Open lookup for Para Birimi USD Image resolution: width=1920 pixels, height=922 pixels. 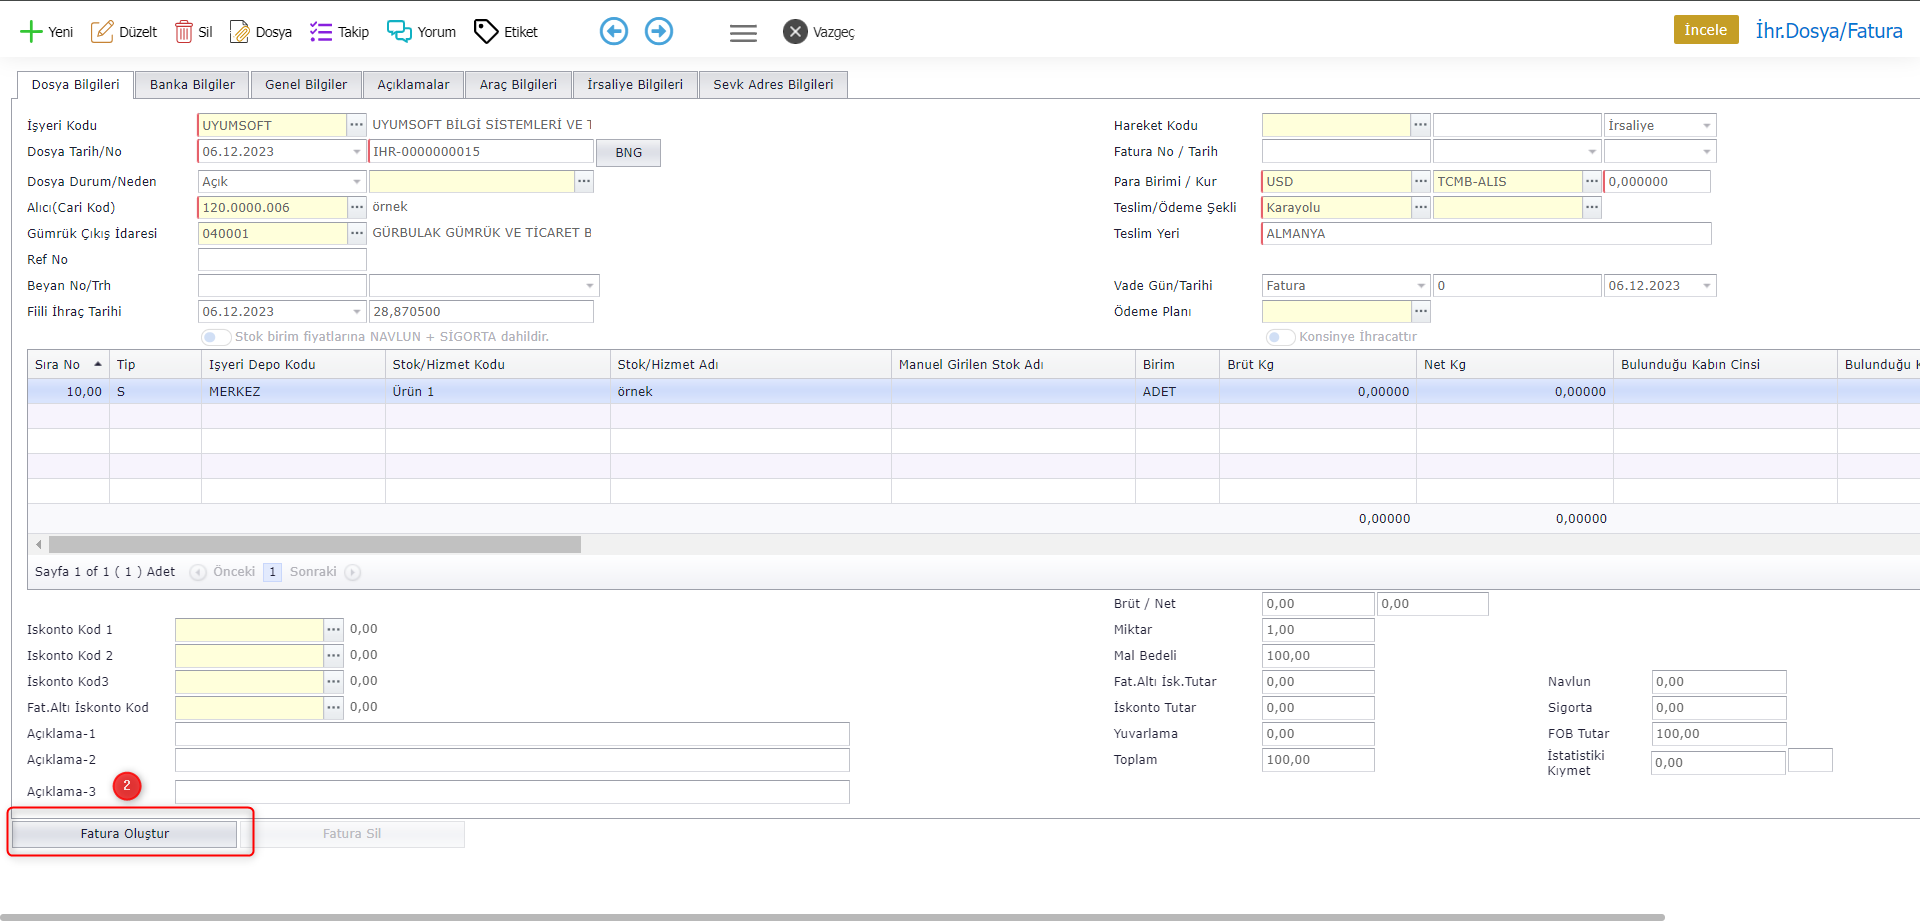pyautogui.click(x=1421, y=181)
